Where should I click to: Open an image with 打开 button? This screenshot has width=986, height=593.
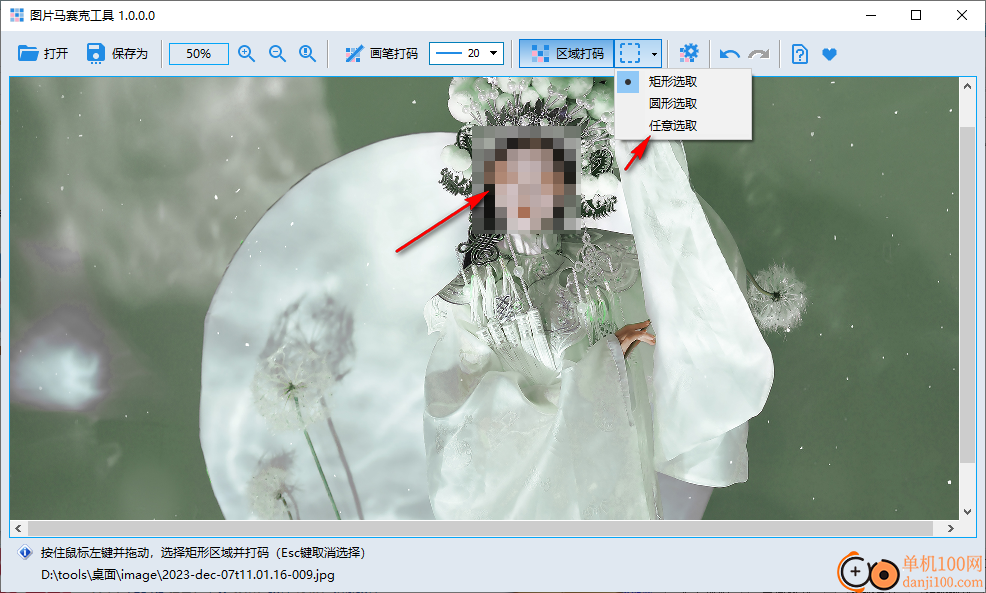coord(43,53)
